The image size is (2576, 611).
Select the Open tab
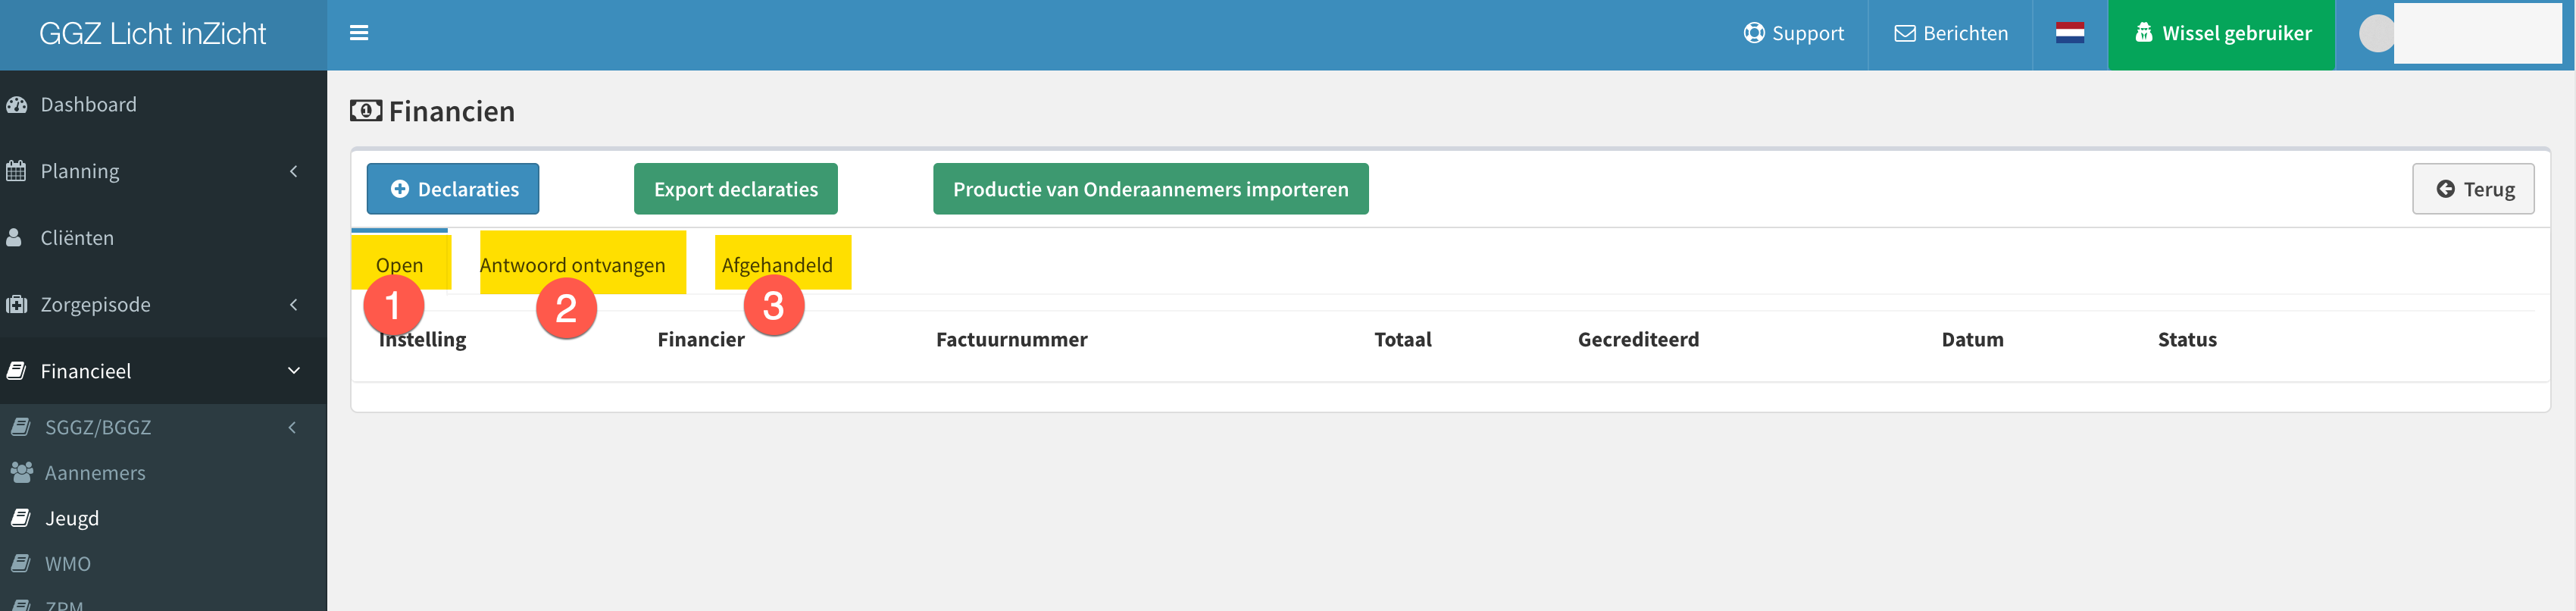coord(400,265)
